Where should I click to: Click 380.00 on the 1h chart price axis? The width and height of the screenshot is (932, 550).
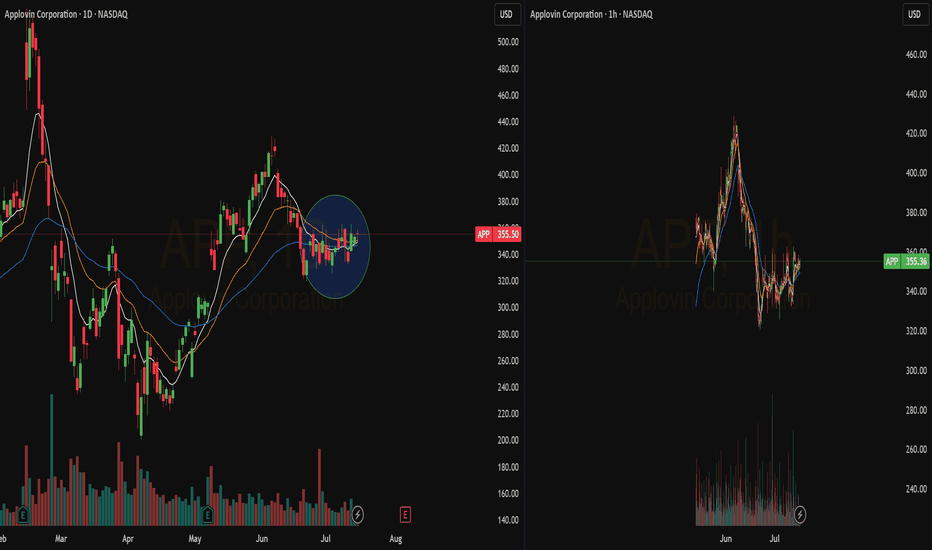tap(916, 212)
